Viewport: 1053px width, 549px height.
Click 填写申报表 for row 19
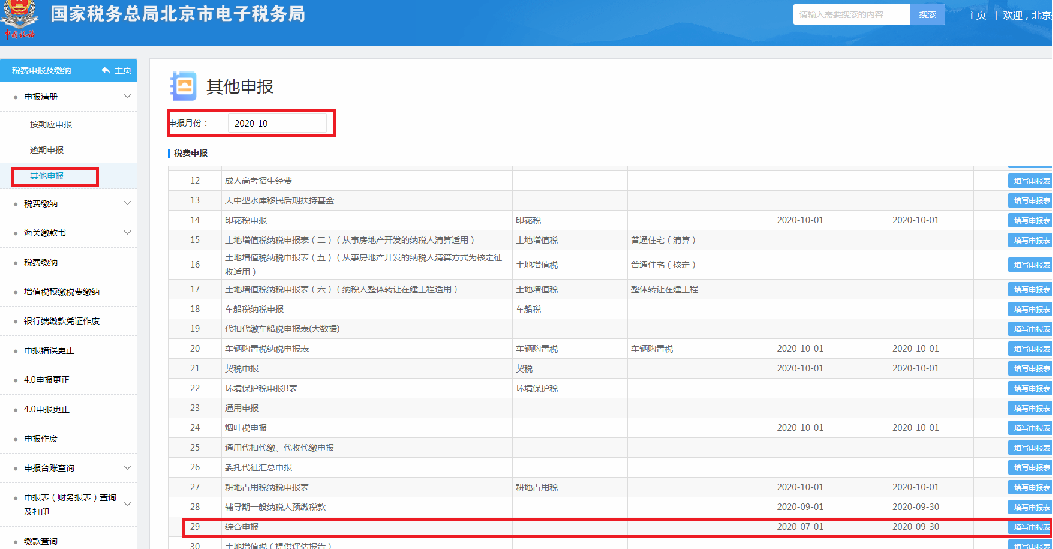(x=1032, y=329)
